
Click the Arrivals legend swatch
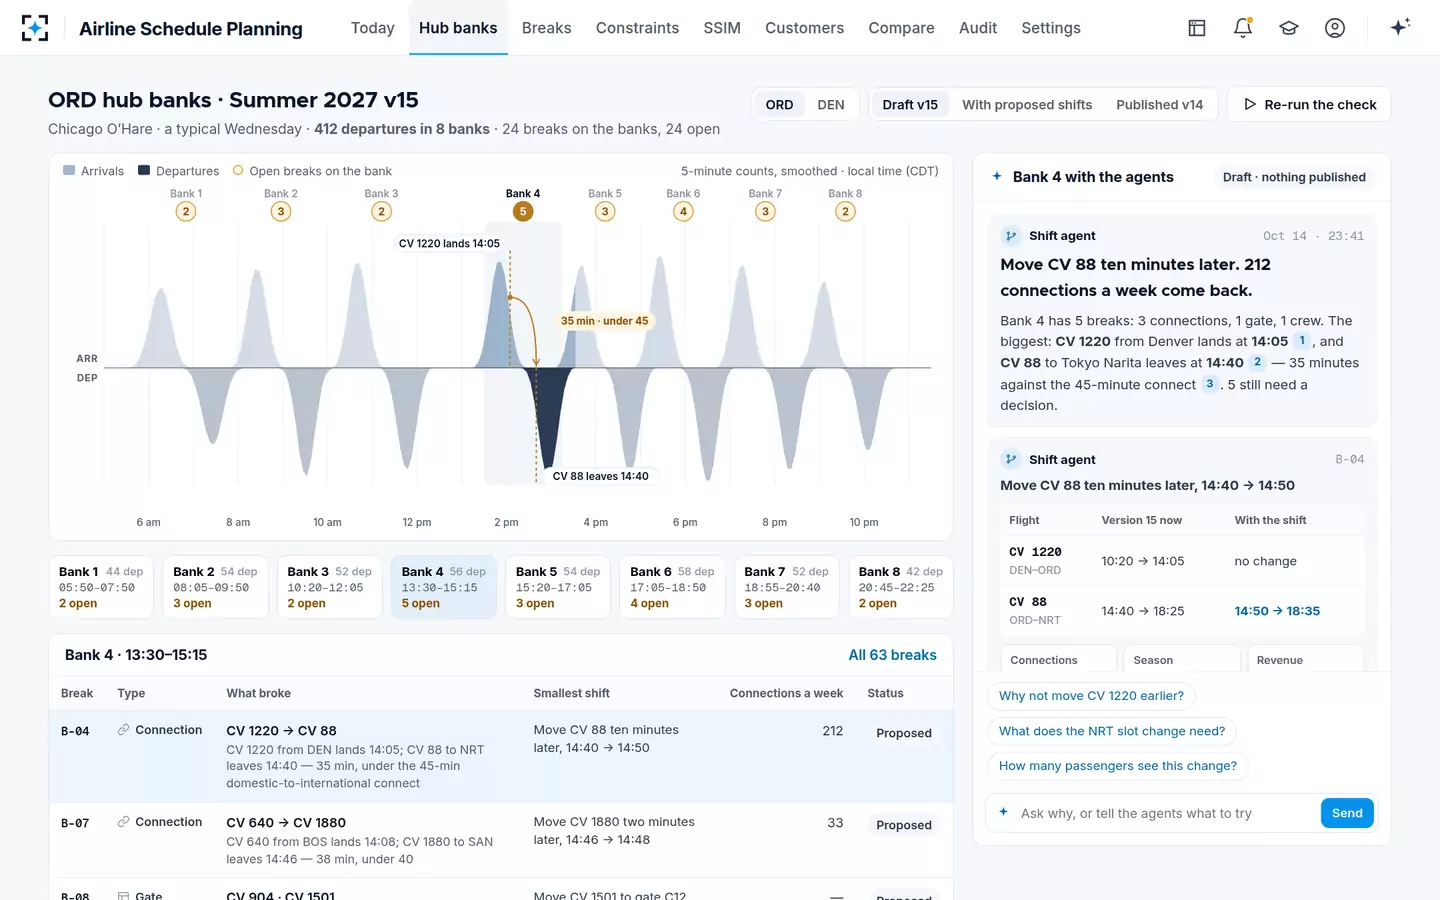point(69,171)
